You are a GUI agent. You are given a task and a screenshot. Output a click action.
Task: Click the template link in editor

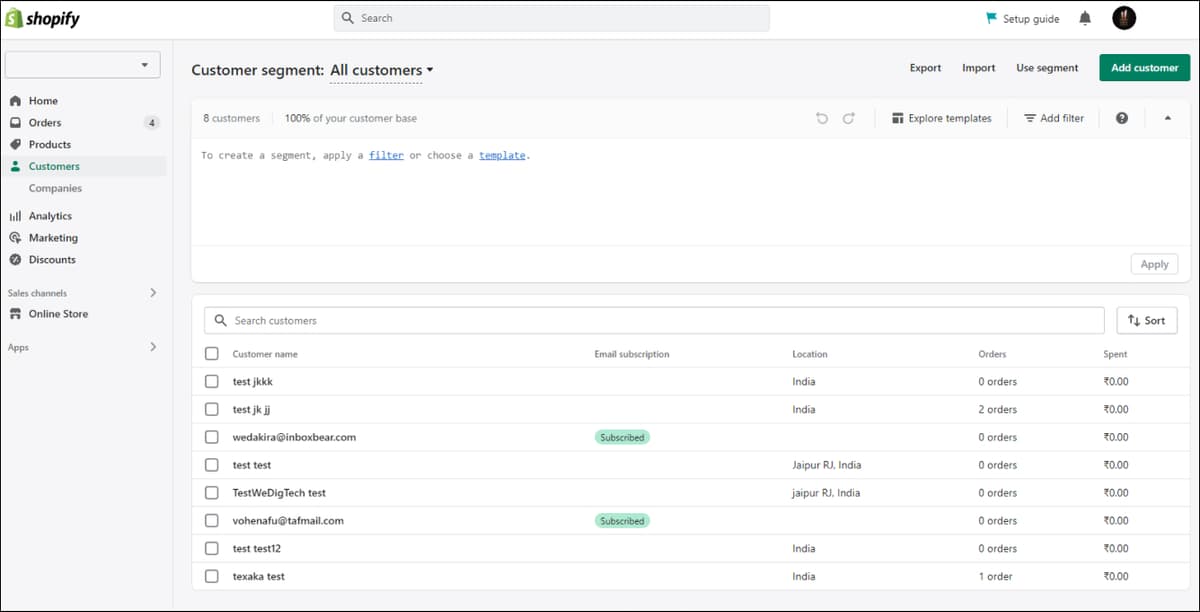(x=502, y=156)
